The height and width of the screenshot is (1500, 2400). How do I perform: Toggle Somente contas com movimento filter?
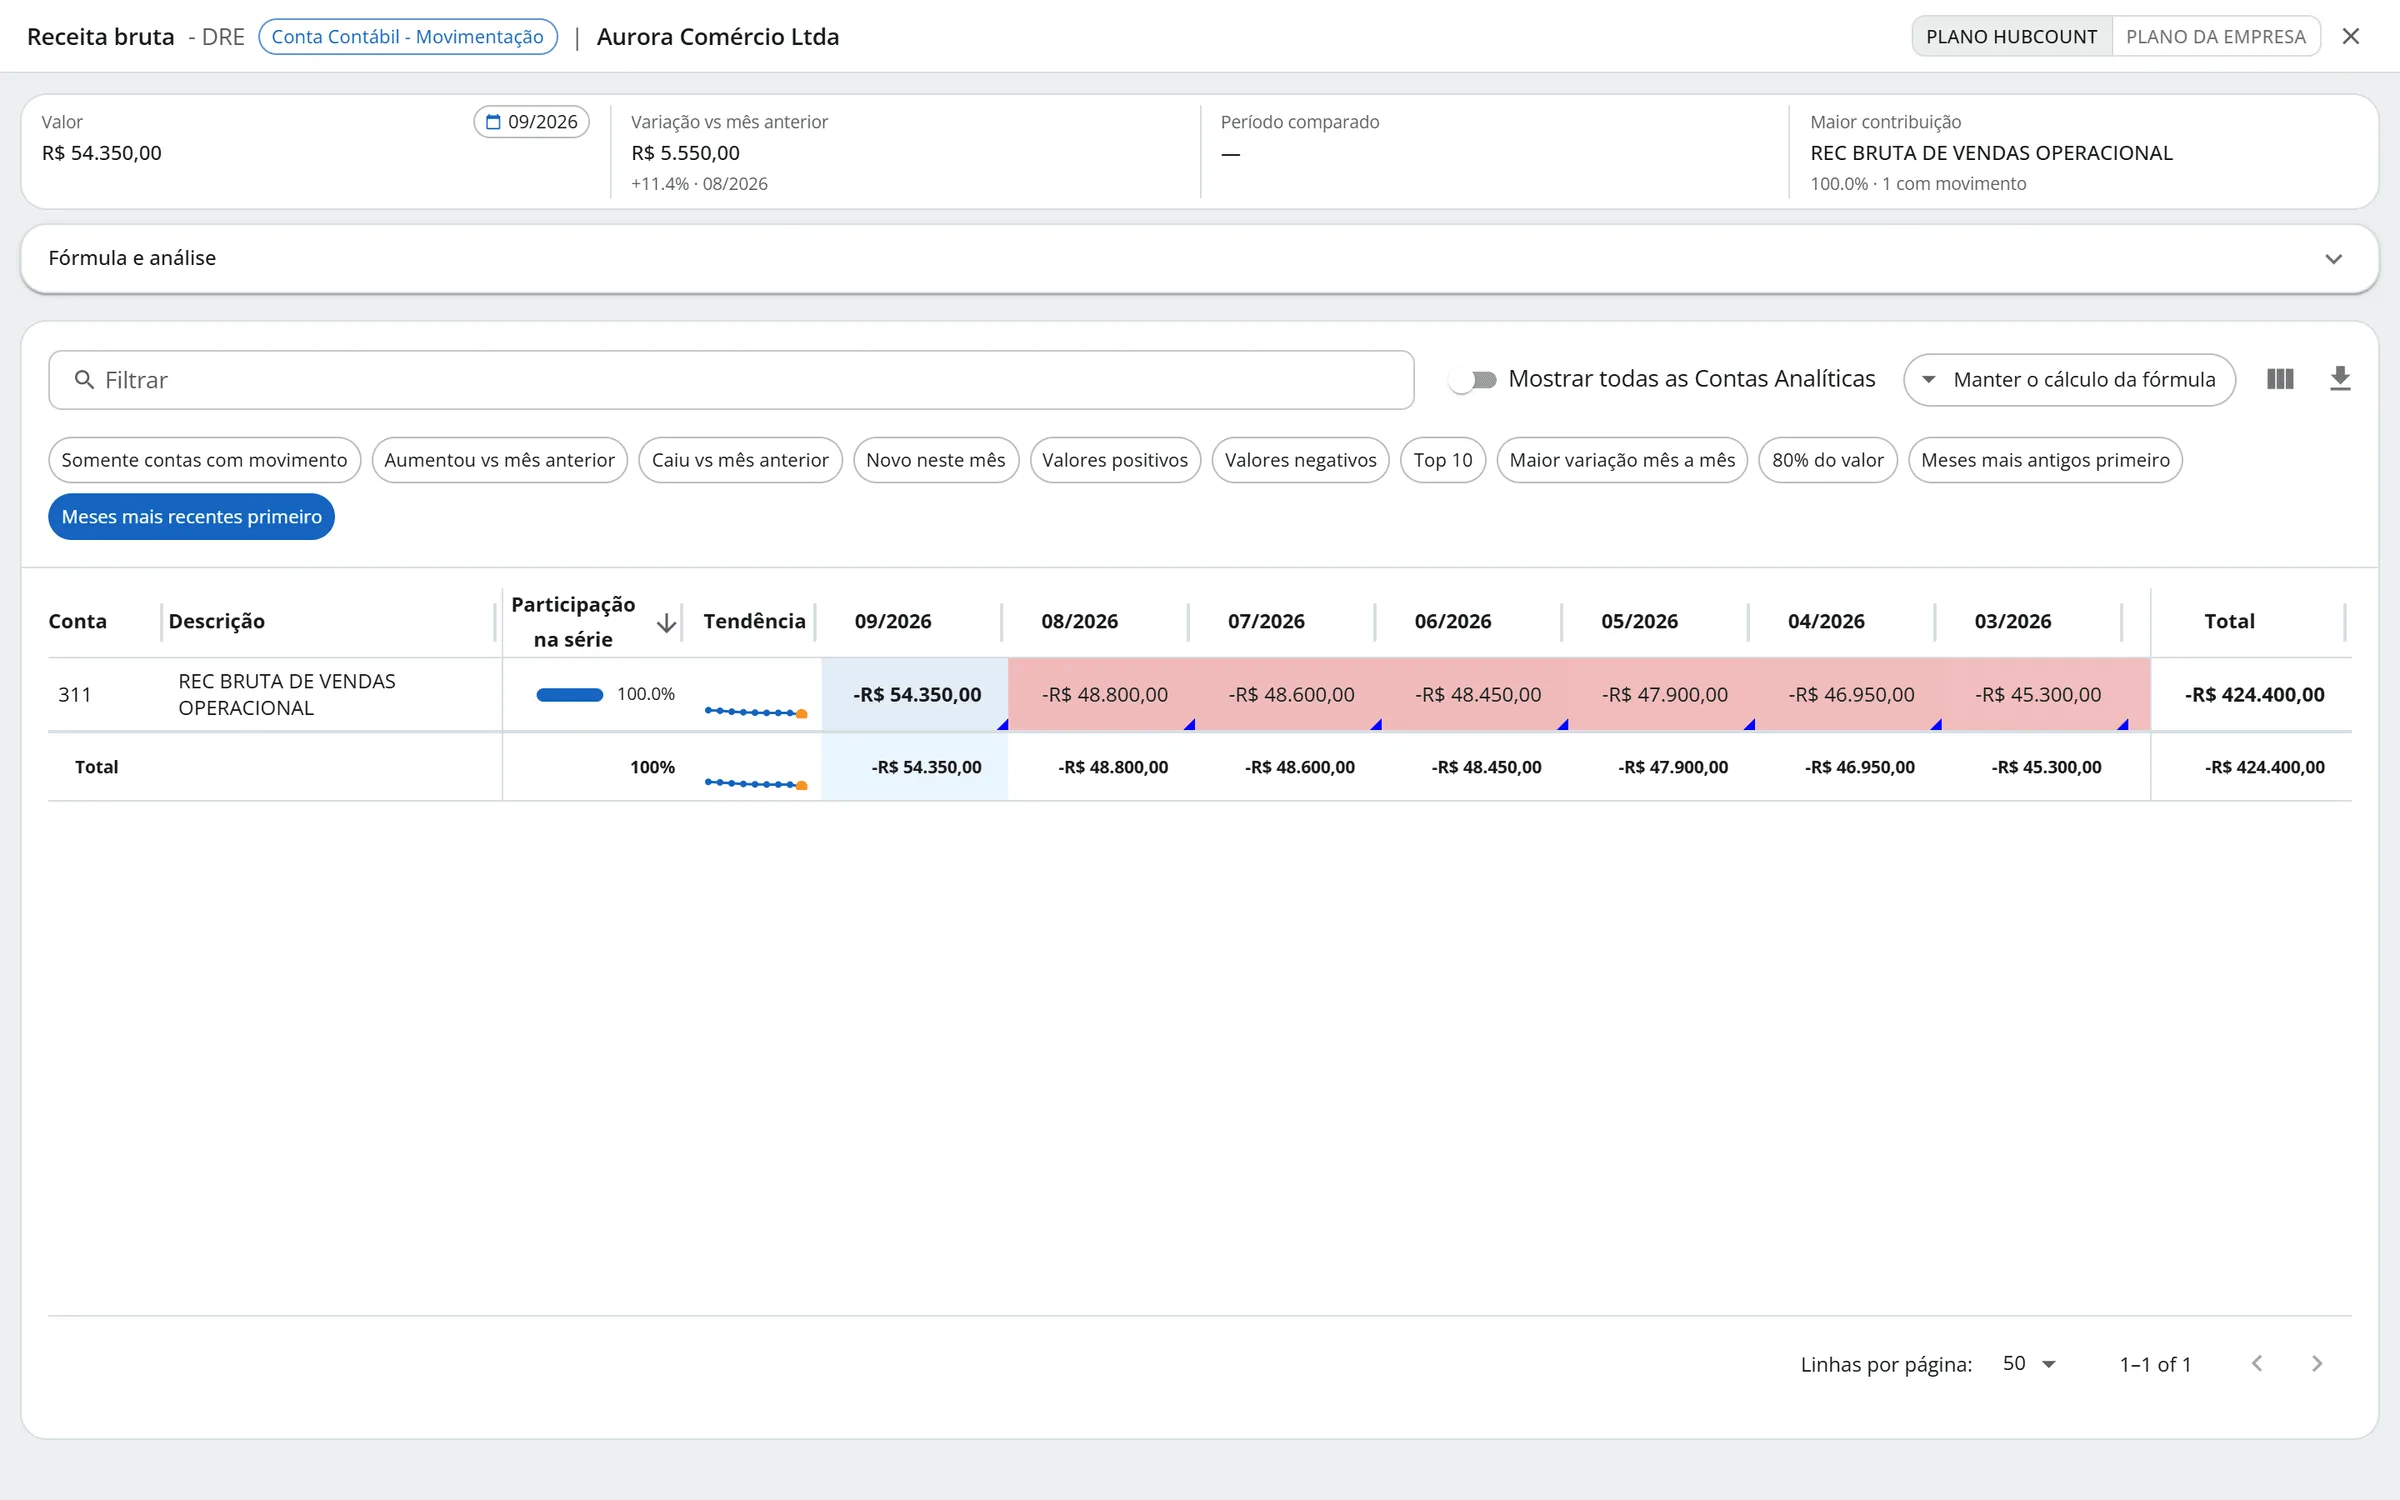pyautogui.click(x=204, y=460)
